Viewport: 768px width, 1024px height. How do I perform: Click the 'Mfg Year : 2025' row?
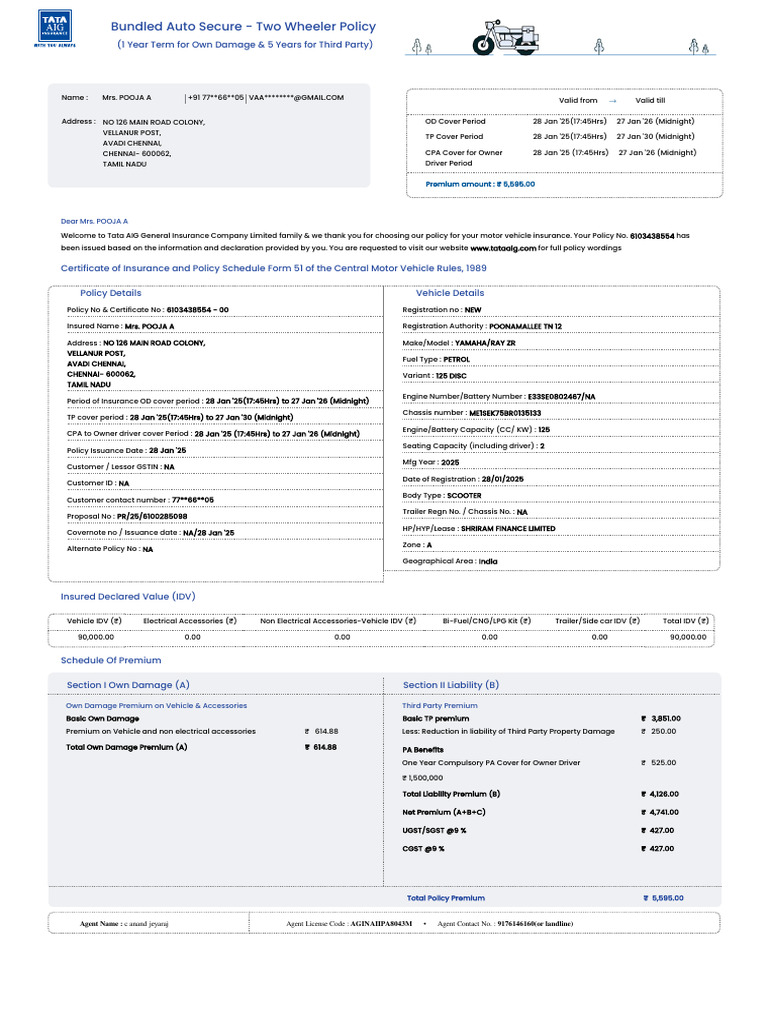coord(430,462)
